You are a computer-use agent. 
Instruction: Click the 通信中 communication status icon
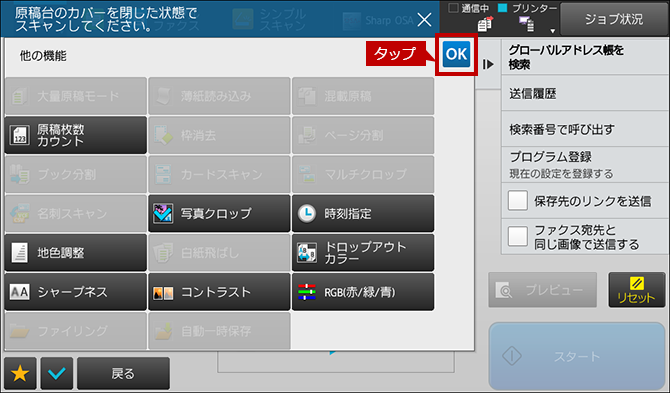coord(485,24)
